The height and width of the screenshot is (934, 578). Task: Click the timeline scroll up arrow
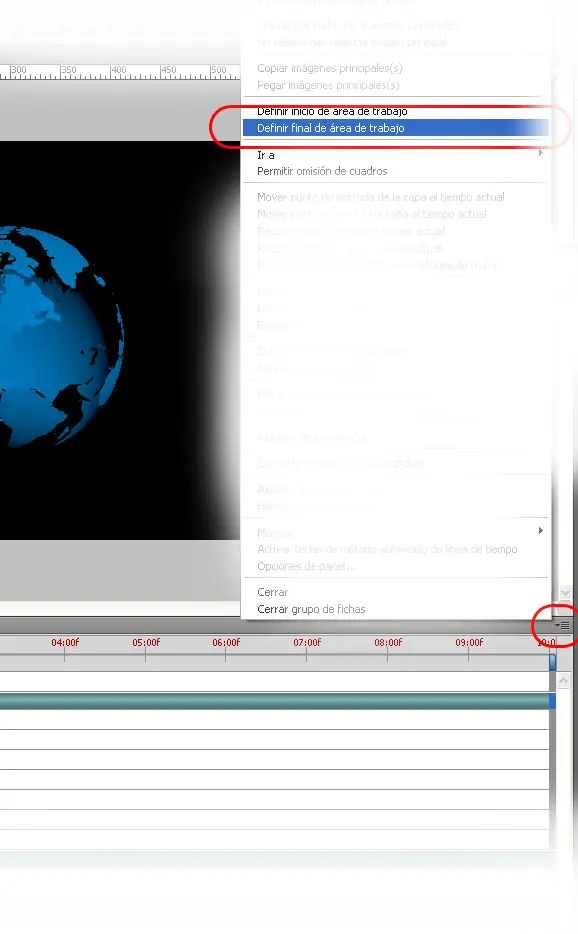(564, 680)
